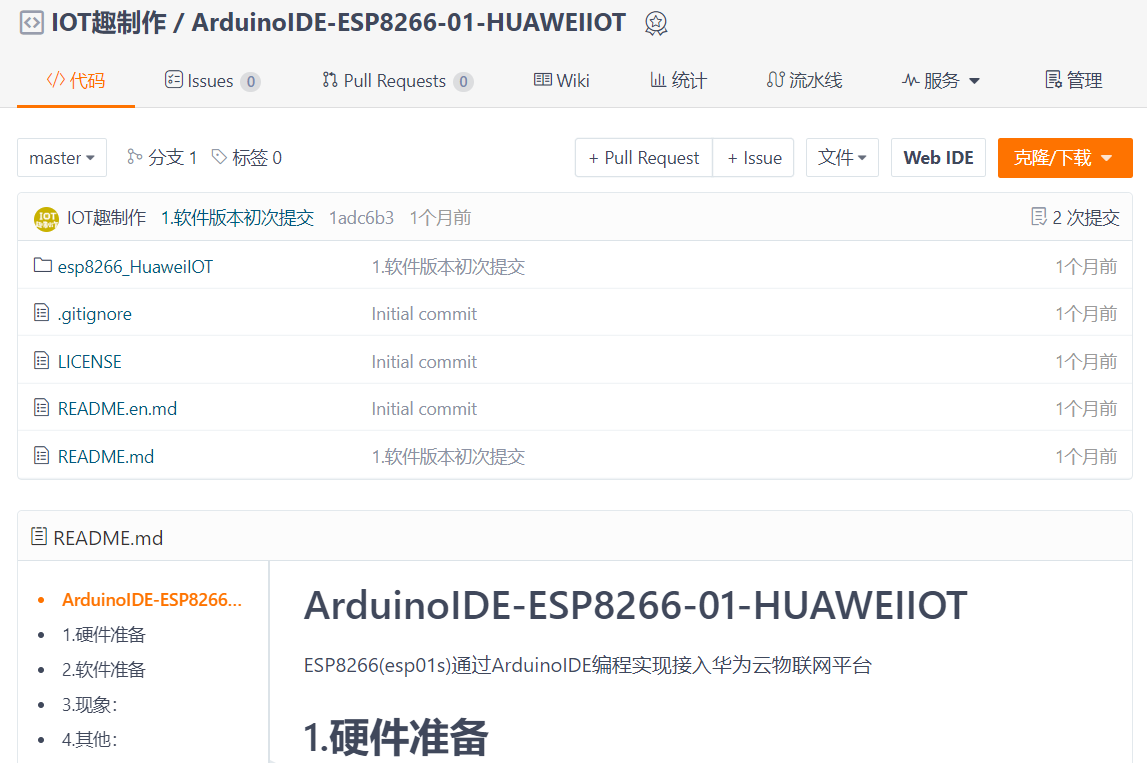This screenshot has height=763, width=1147.
Task: Launch the Web IDE
Action: point(939,157)
